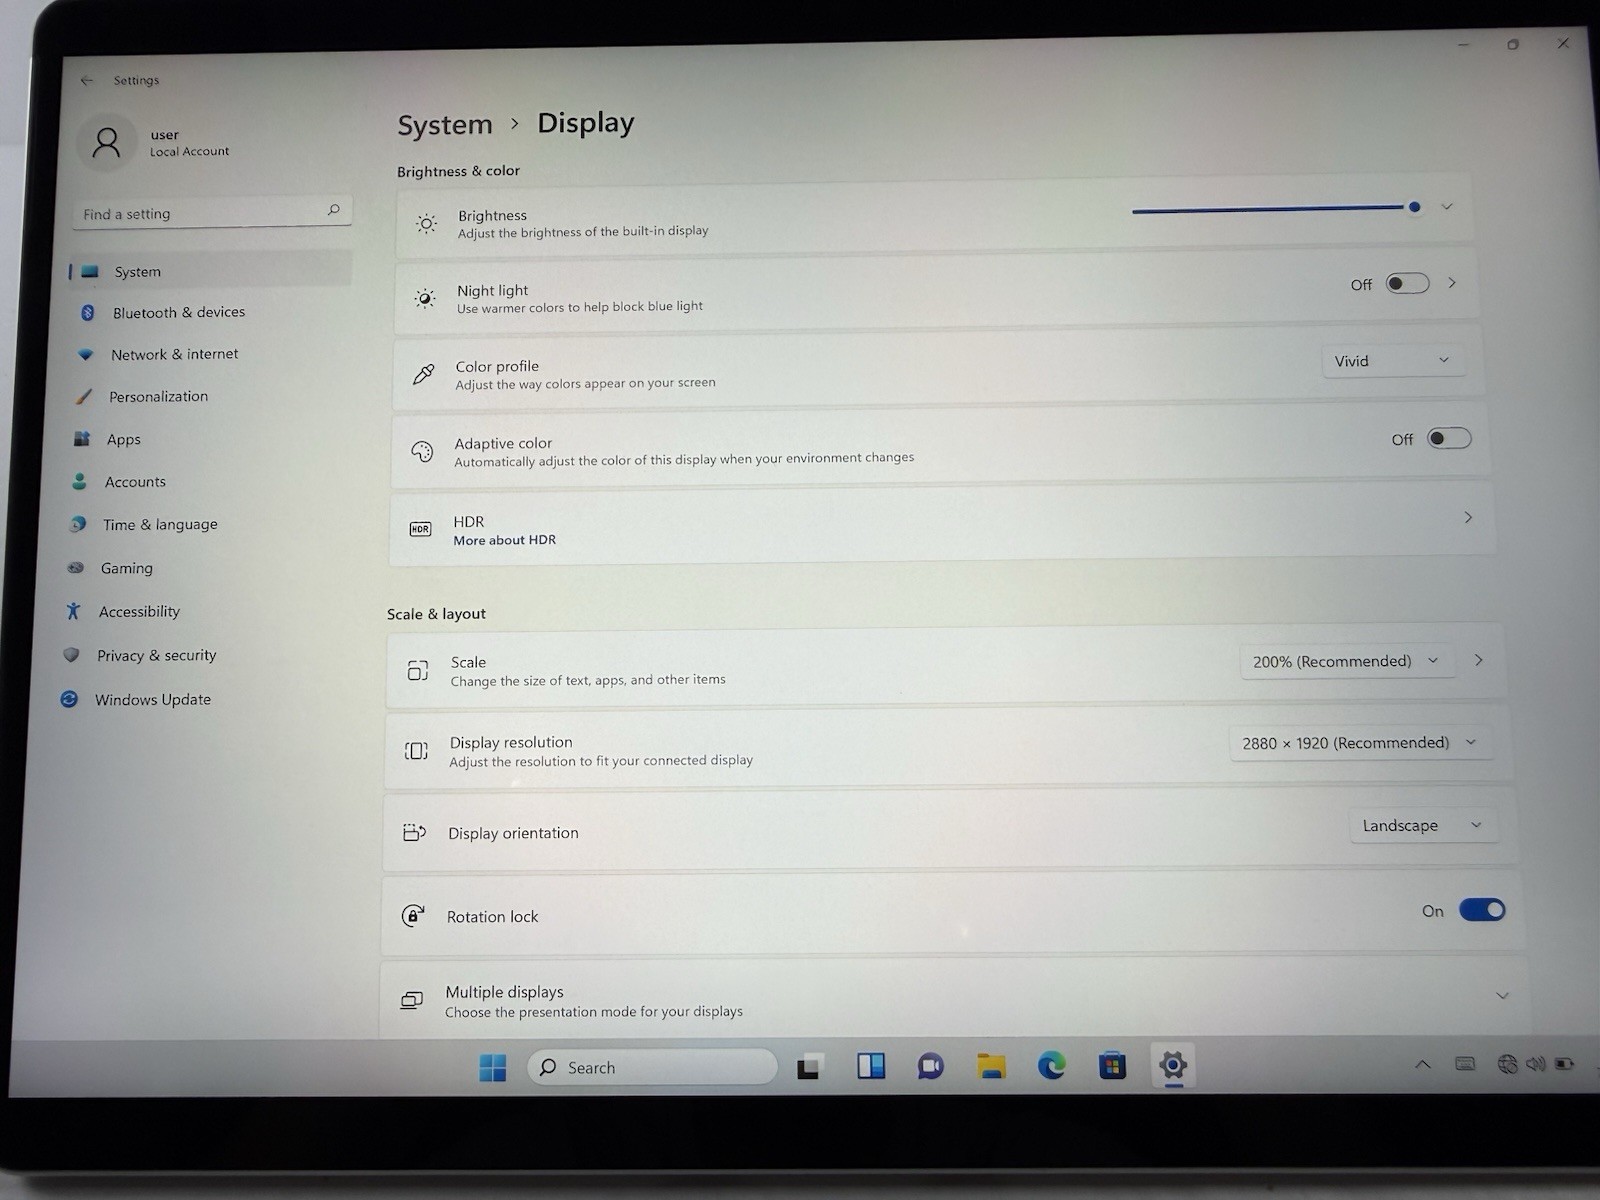The width and height of the screenshot is (1600, 1200).
Task: Click the Settings gear on taskbar
Action: pos(1173,1065)
